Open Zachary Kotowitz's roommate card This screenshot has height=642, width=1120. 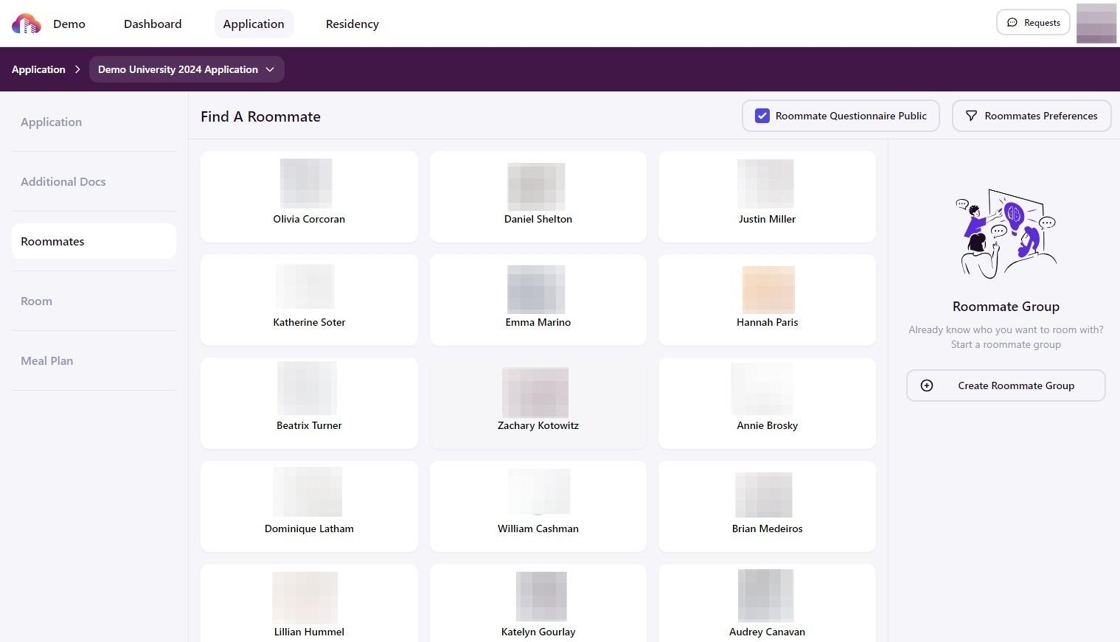538,404
